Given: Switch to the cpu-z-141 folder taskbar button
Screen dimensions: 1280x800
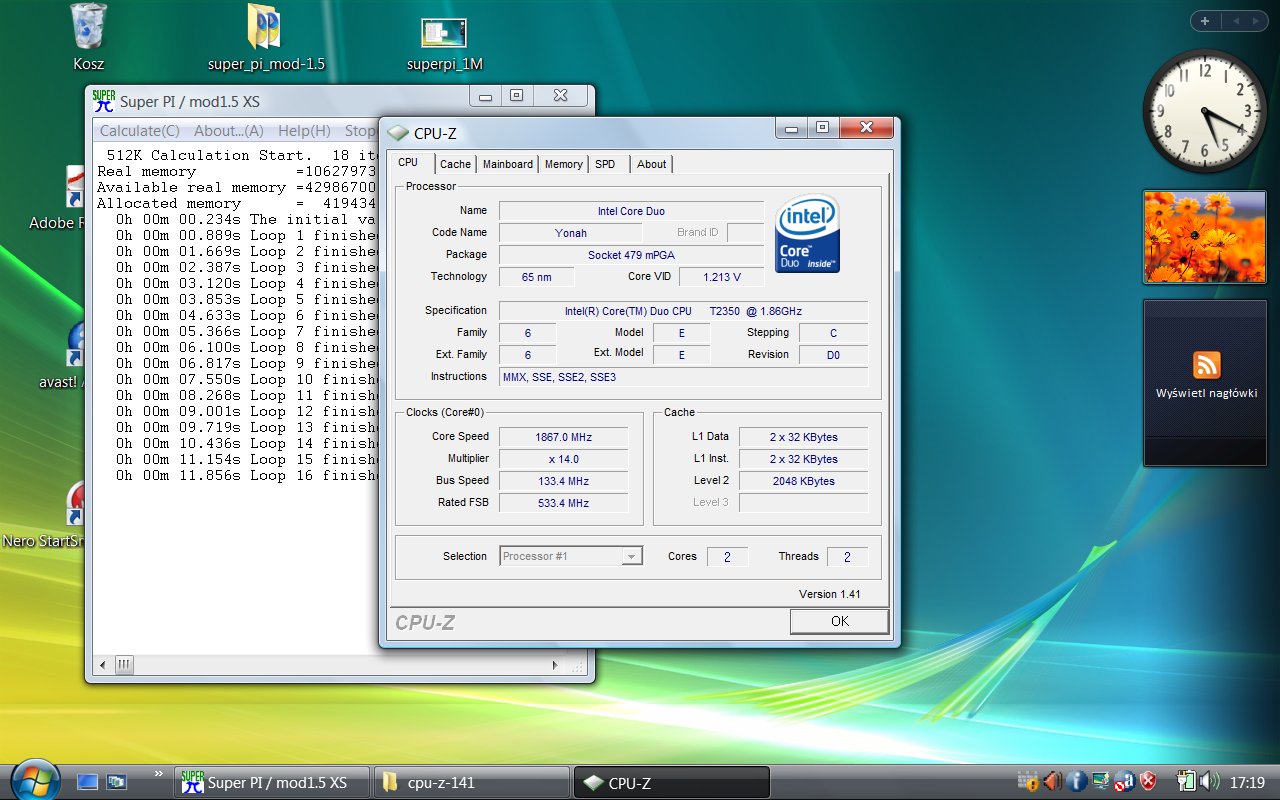Looking at the screenshot, I should (470, 782).
